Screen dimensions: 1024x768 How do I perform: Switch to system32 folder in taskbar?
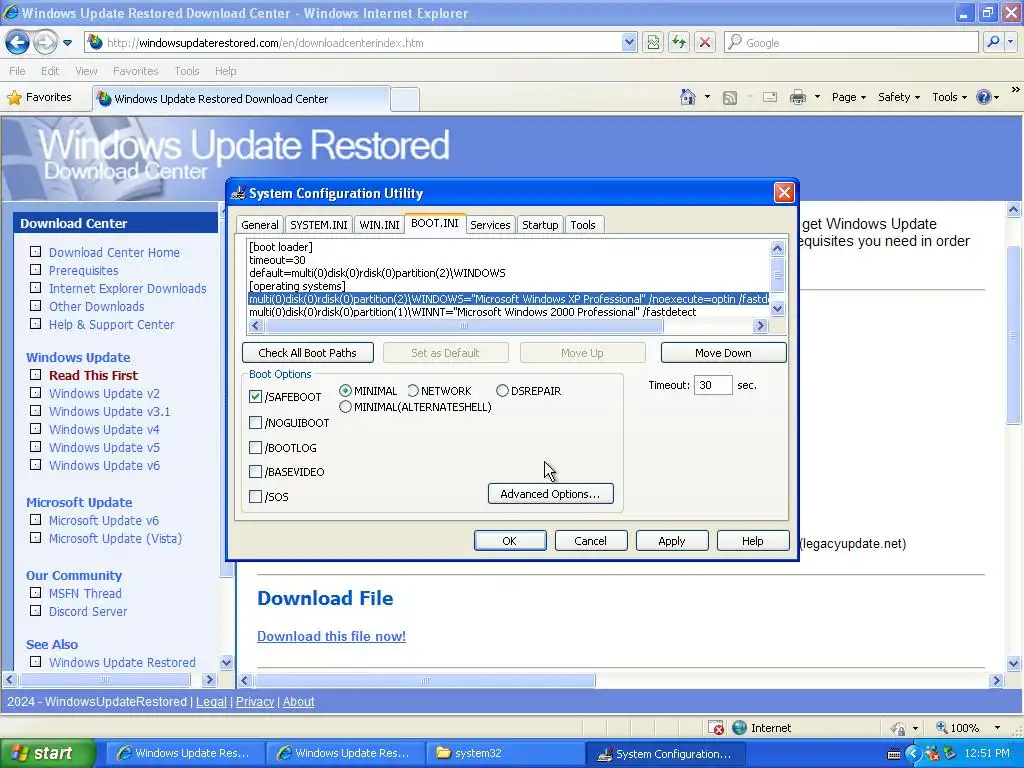tap(505, 754)
